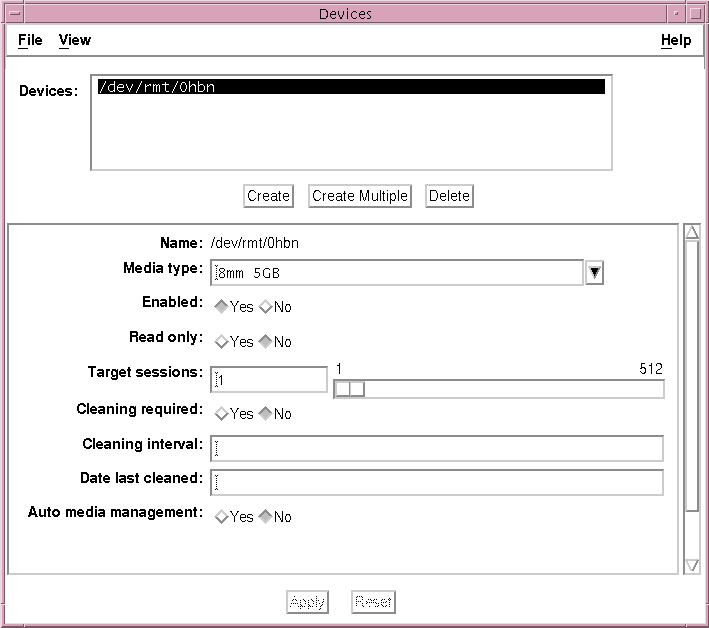Viewport: 709px width, 628px height.
Task: Click the Cleaning interval text field
Action: point(436,448)
